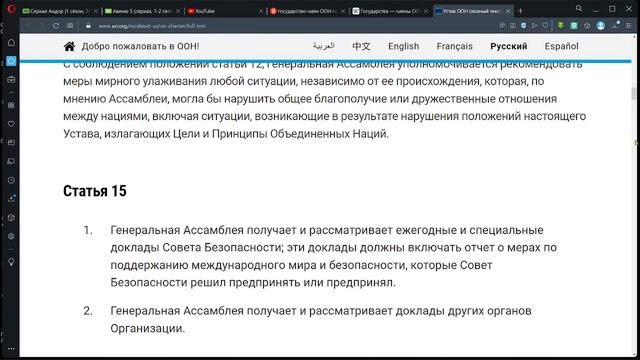Open a new tab with plus button
This screenshot has width=640, height=360.
520,11
